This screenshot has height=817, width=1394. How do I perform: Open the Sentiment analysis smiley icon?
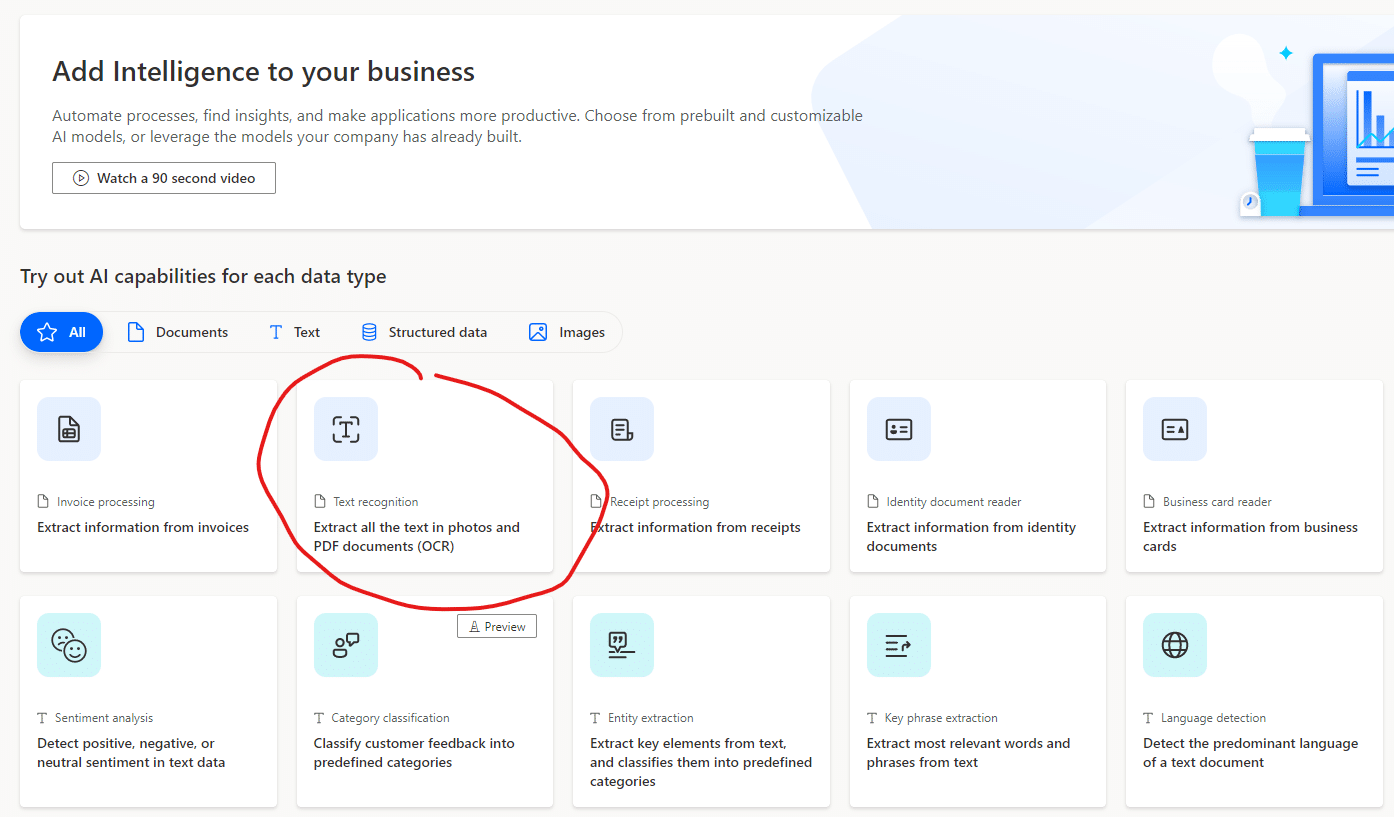(69, 645)
